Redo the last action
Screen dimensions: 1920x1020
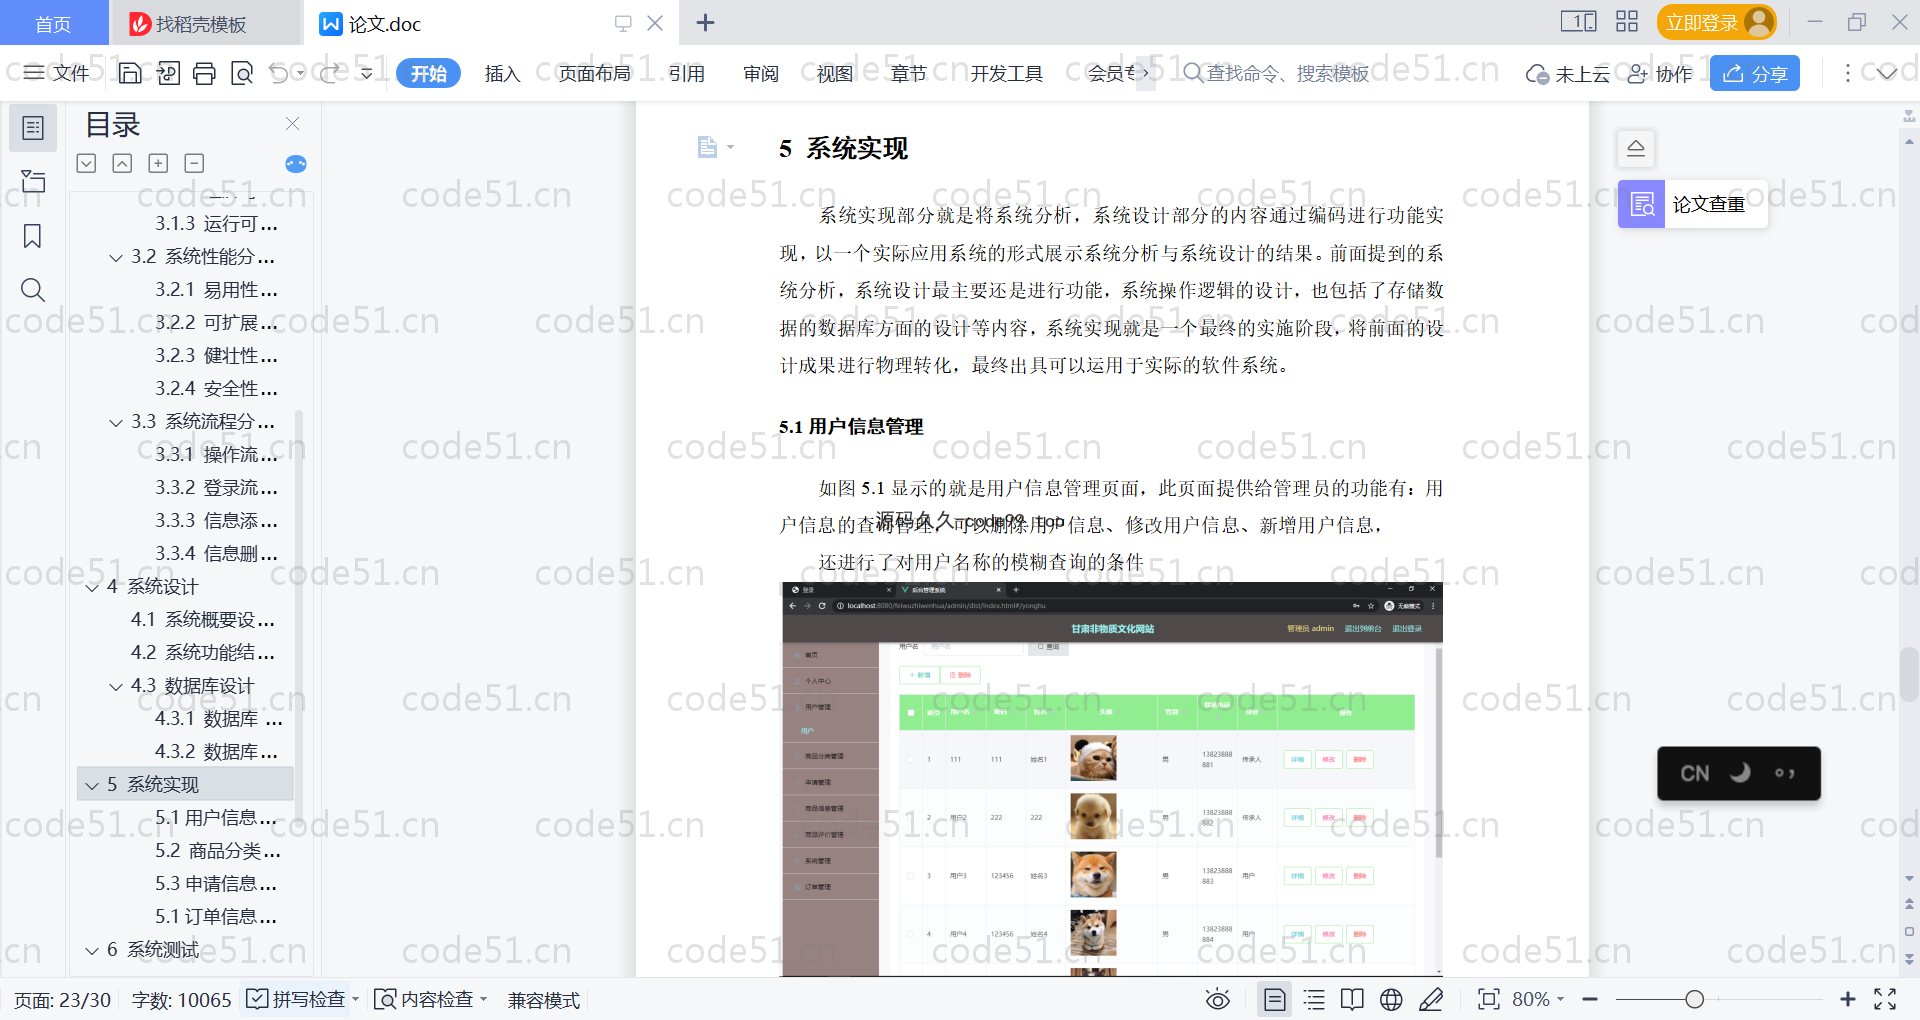coord(330,73)
